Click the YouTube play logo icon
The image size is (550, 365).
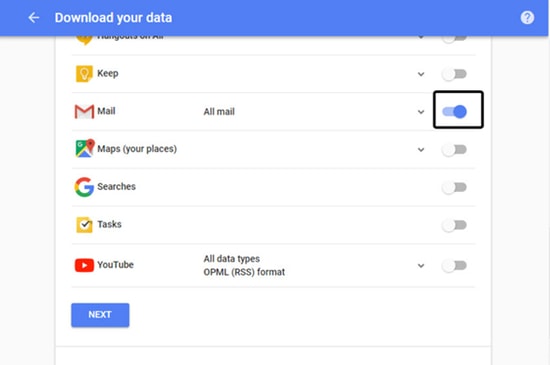[x=84, y=265]
